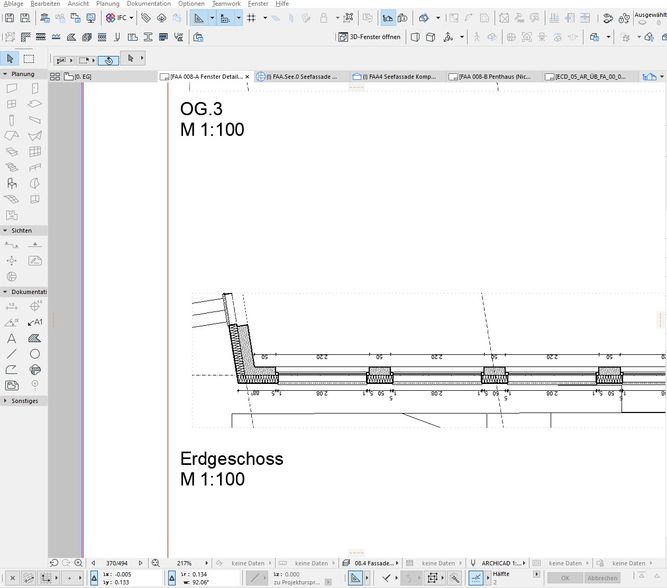The image size is (667, 588).
Task: Open the Teamwork menu
Action: click(226, 4)
